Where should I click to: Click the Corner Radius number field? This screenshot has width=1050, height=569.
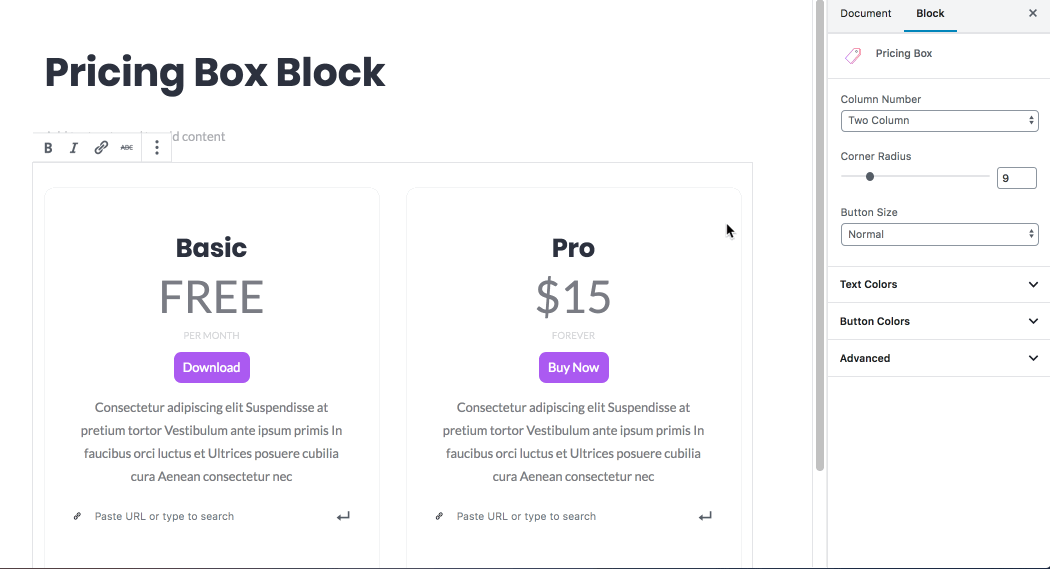pyautogui.click(x=1016, y=178)
